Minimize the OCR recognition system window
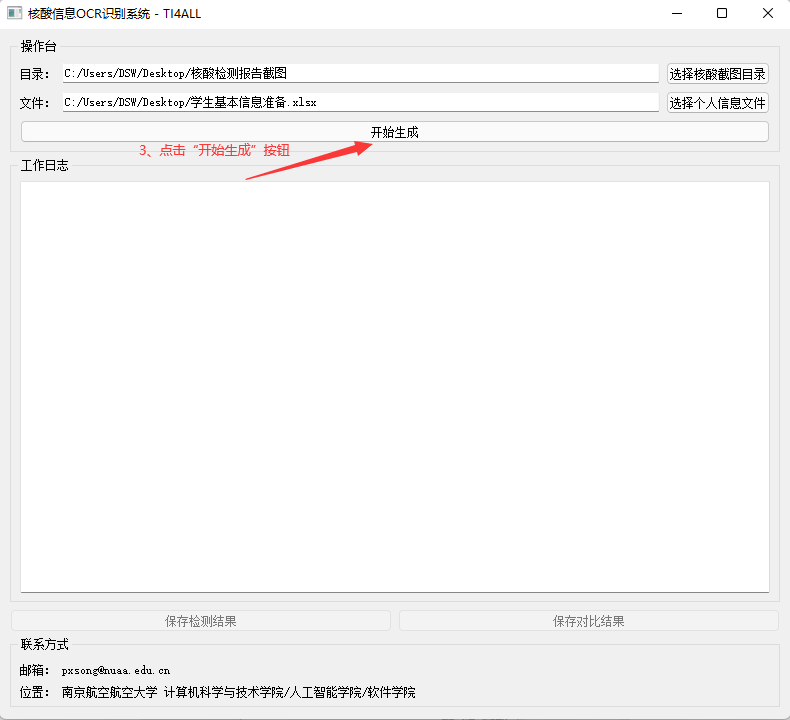The height and width of the screenshot is (720, 790). click(x=677, y=14)
